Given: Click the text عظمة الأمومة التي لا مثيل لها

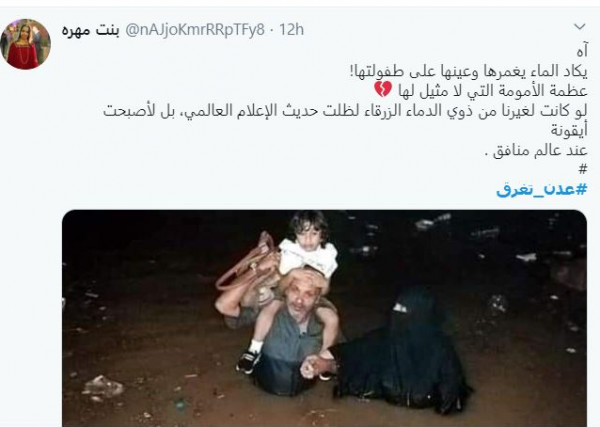Looking at the screenshot, I should coord(492,91).
